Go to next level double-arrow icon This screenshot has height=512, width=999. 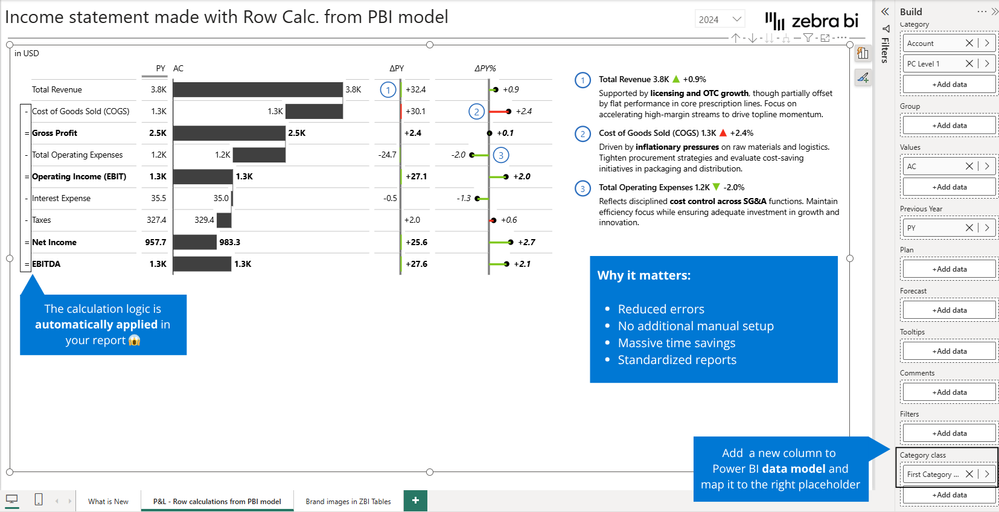pos(770,38)
